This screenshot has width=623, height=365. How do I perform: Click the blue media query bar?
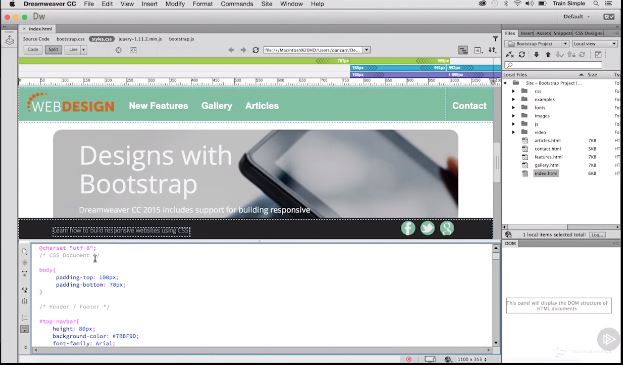click(x=425, y=68)
